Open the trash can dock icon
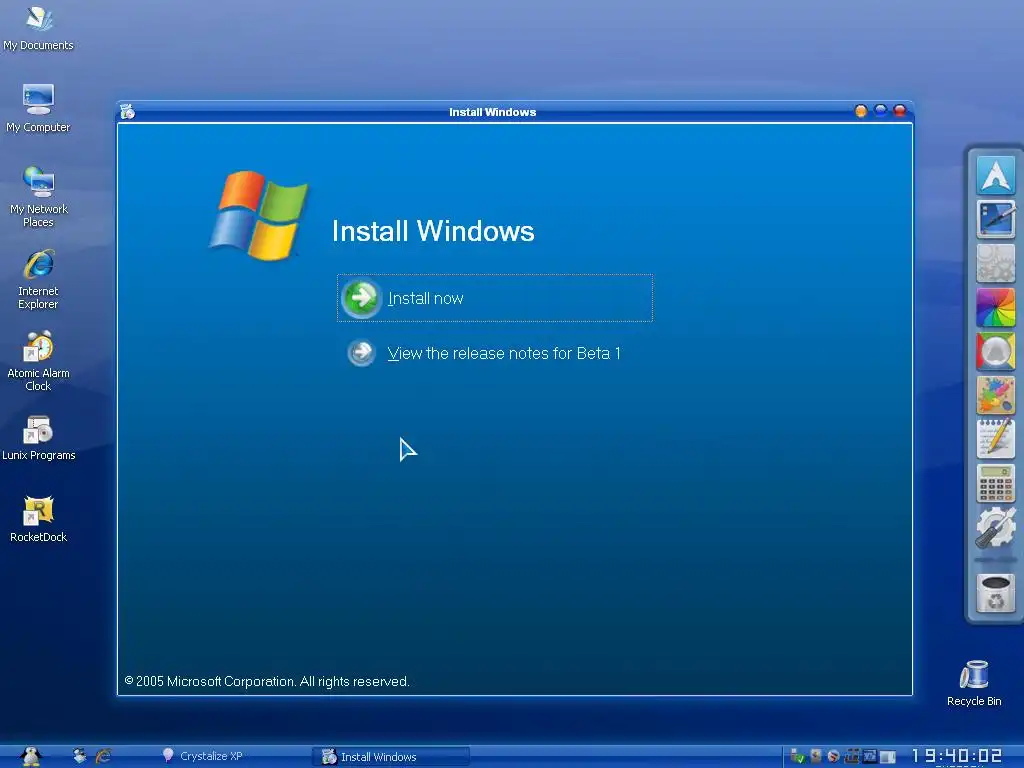This screenshot has width=1024, height=768. tap(995, 593)
